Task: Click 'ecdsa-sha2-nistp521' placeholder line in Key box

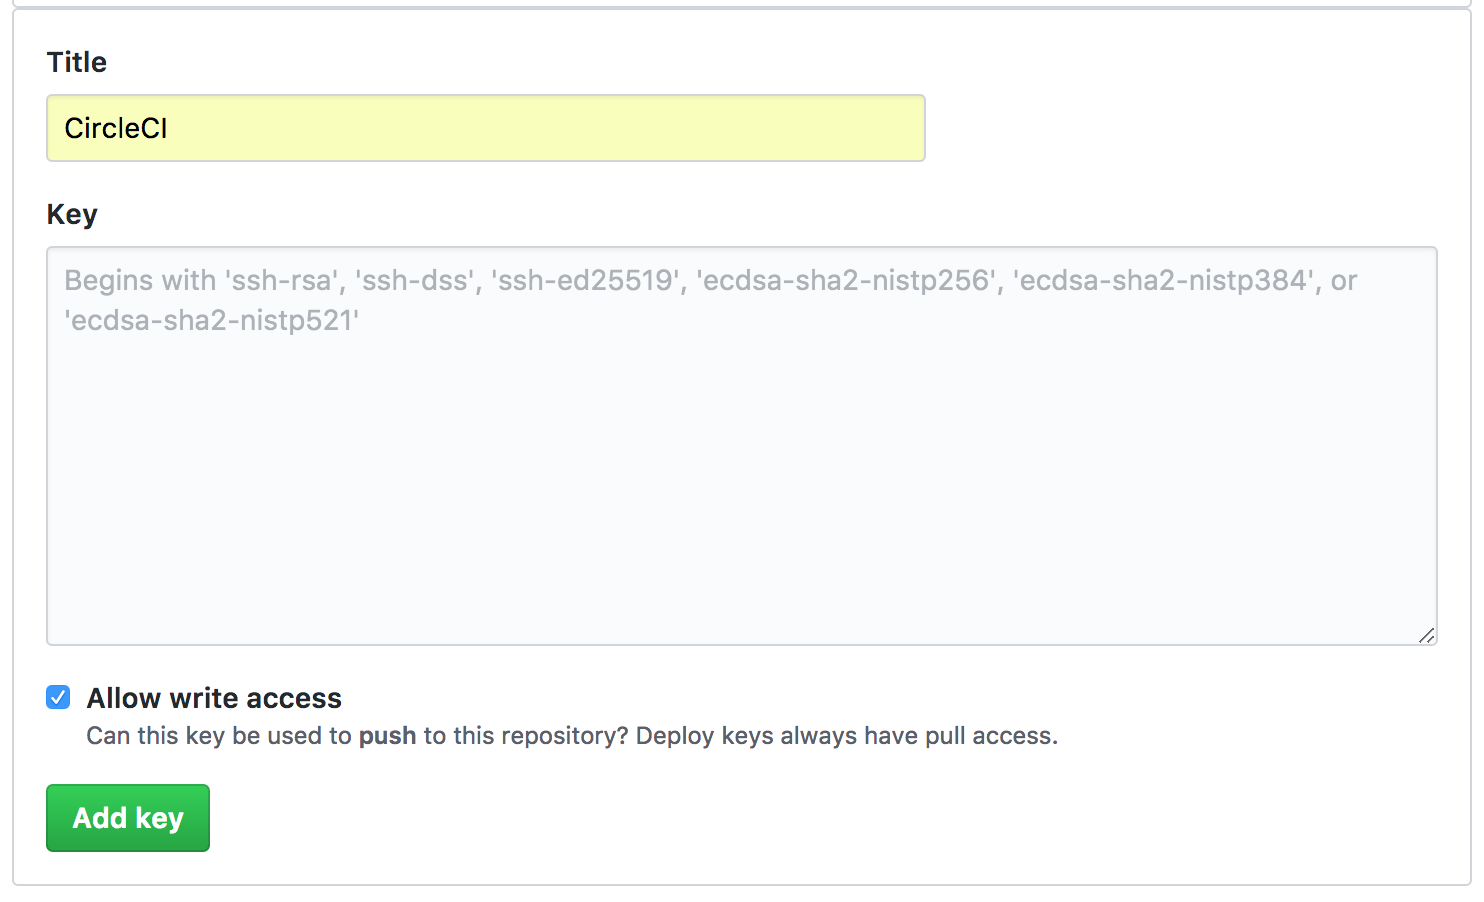Action: [x=212, y=320]
